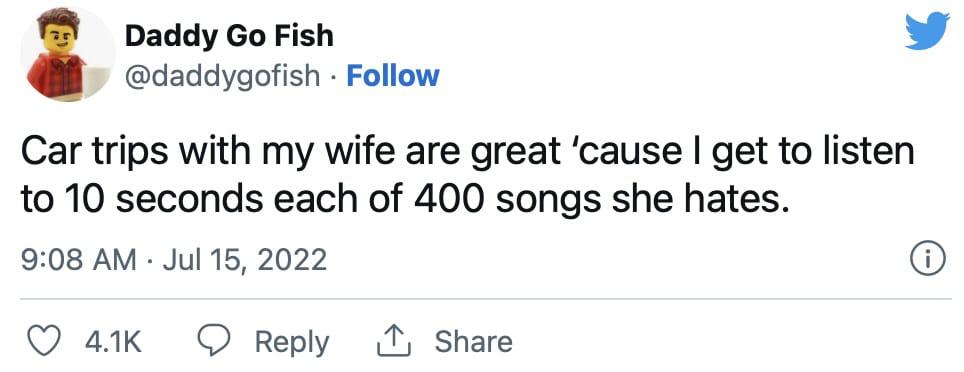Image resolution: width=964 pixels, height=372 pixels.
Task: Open the Lego figure profile avatar
Action: tap(68, 55)
